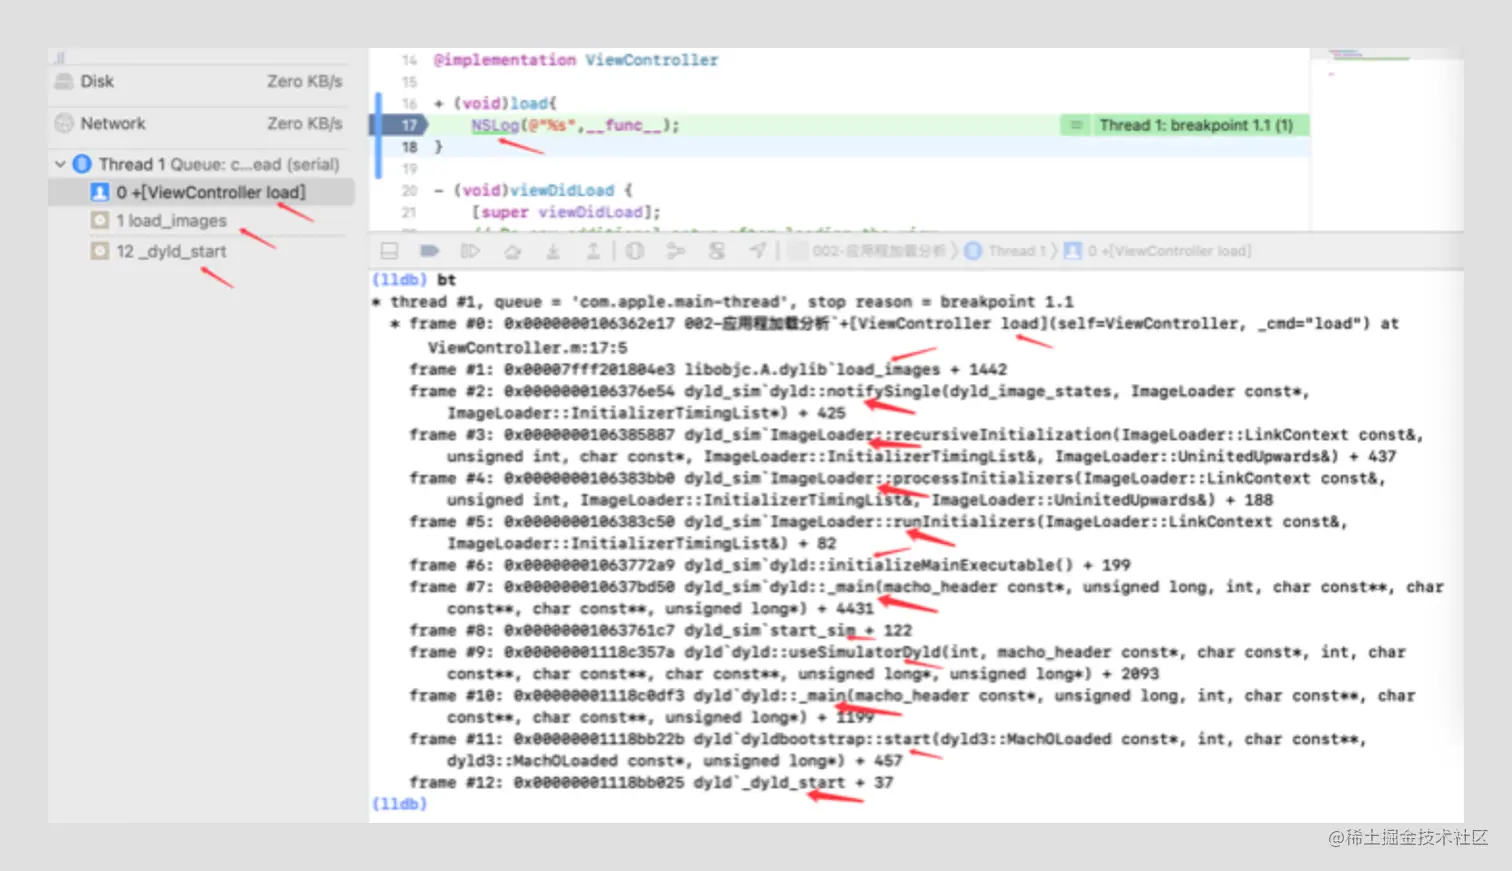The image size is (1512, 871).
Task: Open the Network gauge
Action: tap(201, 123)
